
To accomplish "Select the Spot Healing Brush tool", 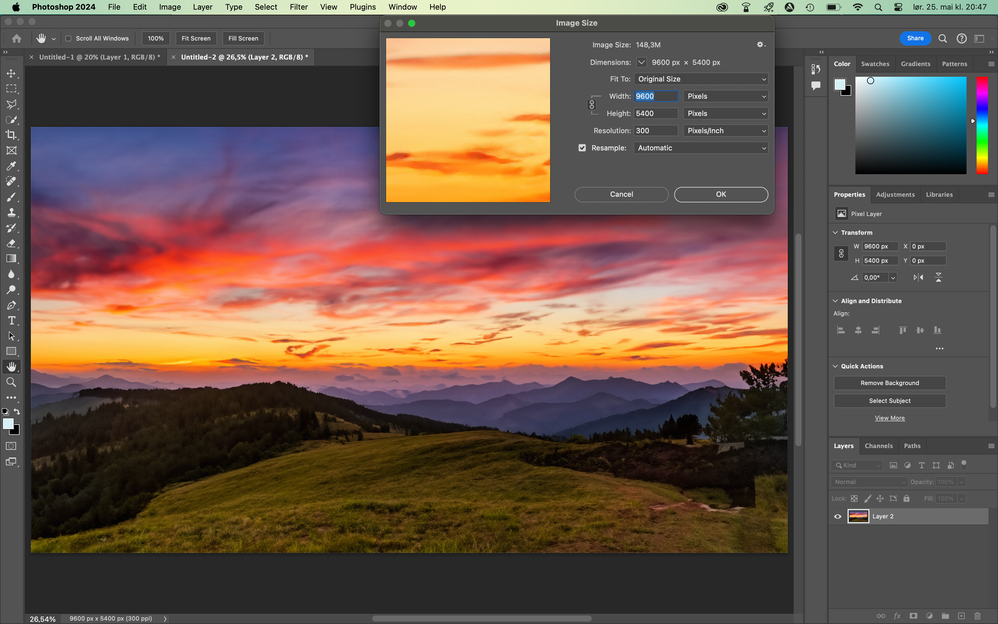I will coord(11,181).
